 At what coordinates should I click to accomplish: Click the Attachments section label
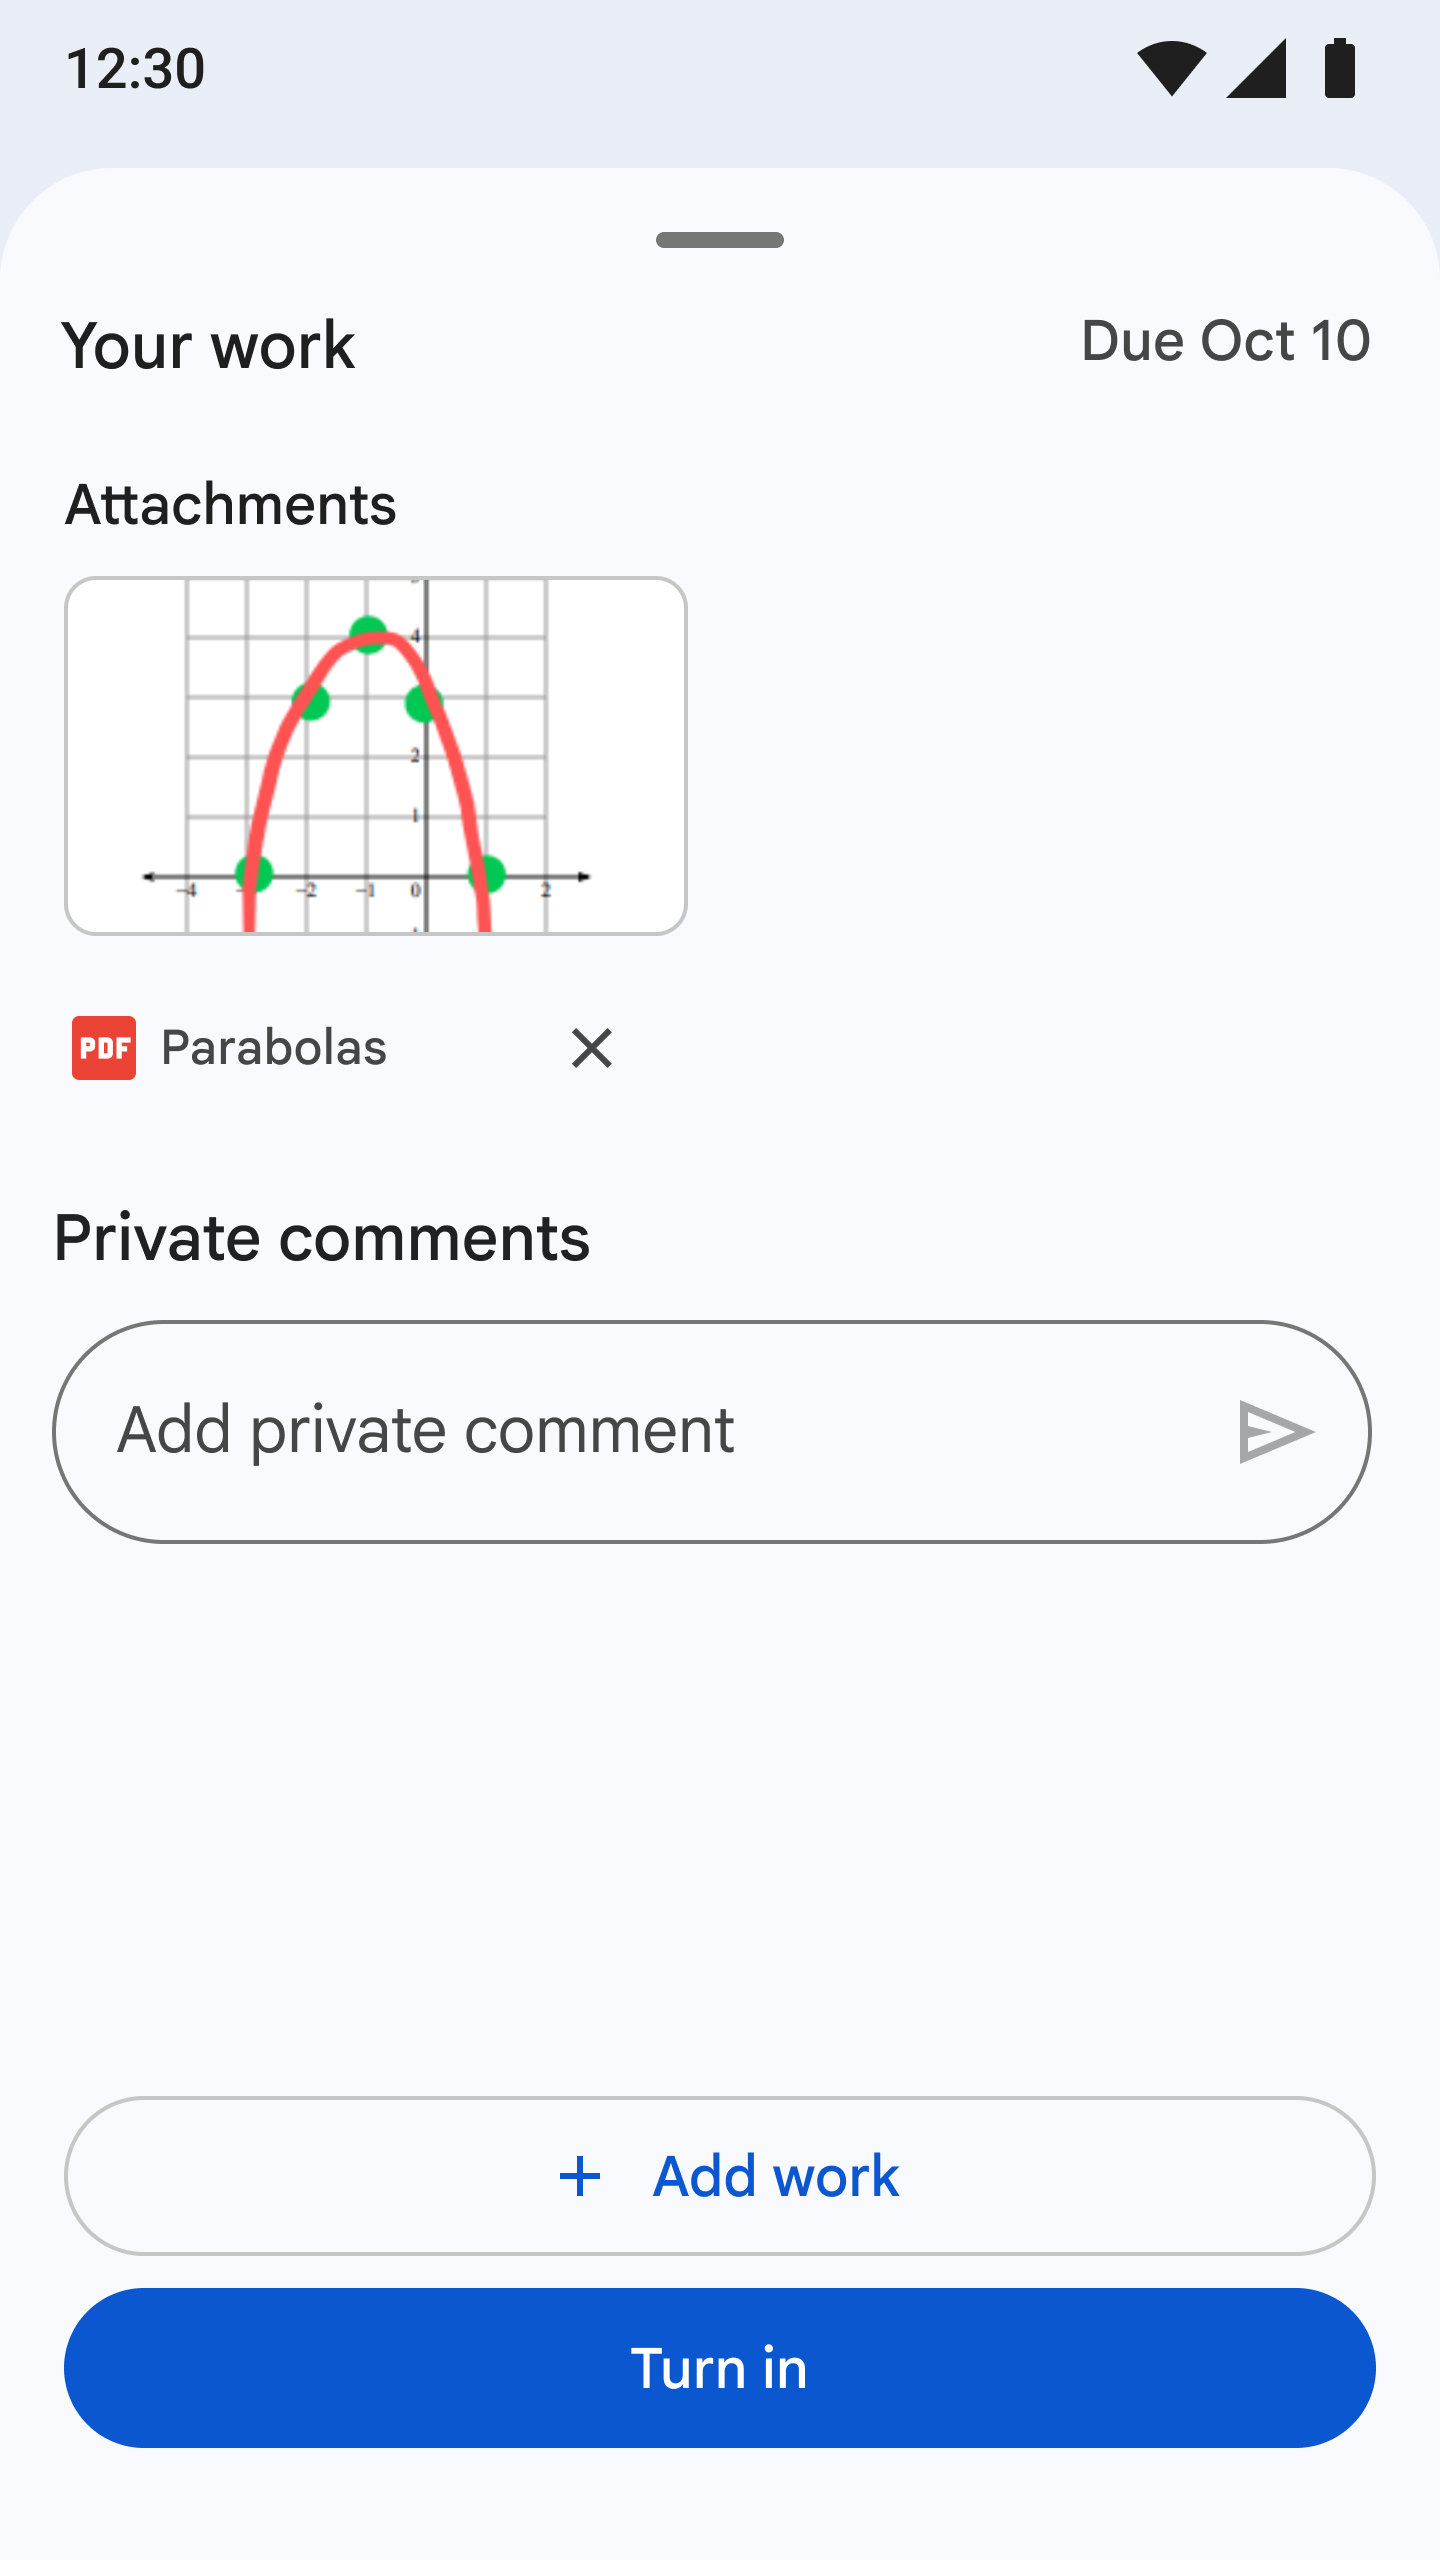[x=231, y=504]
